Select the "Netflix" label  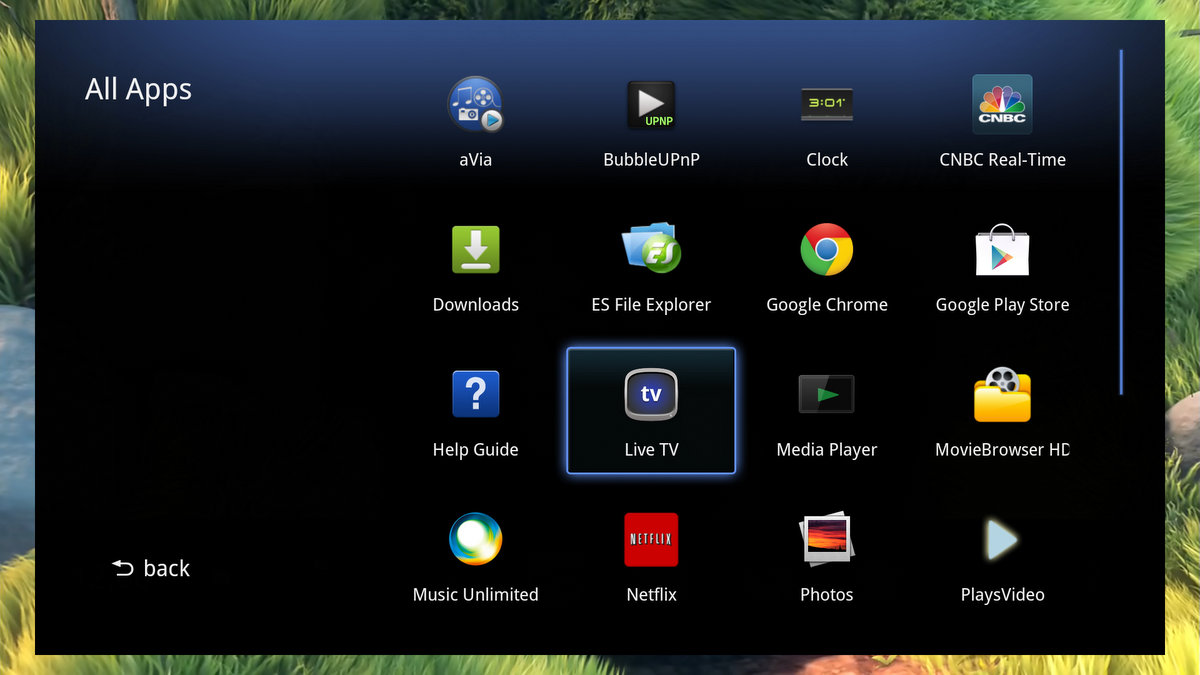pyautogui.click(x=651, y=594)
